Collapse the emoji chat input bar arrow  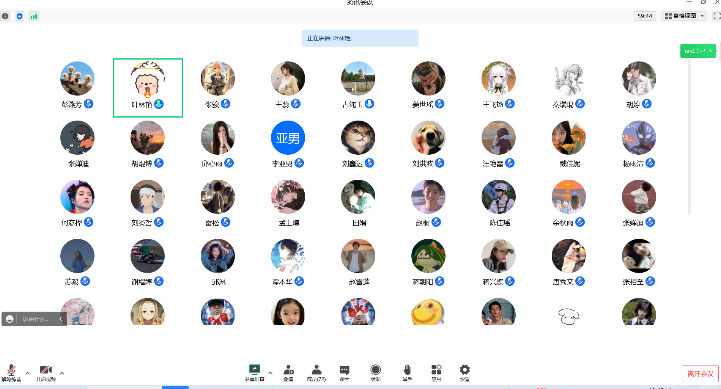point(61,319)
